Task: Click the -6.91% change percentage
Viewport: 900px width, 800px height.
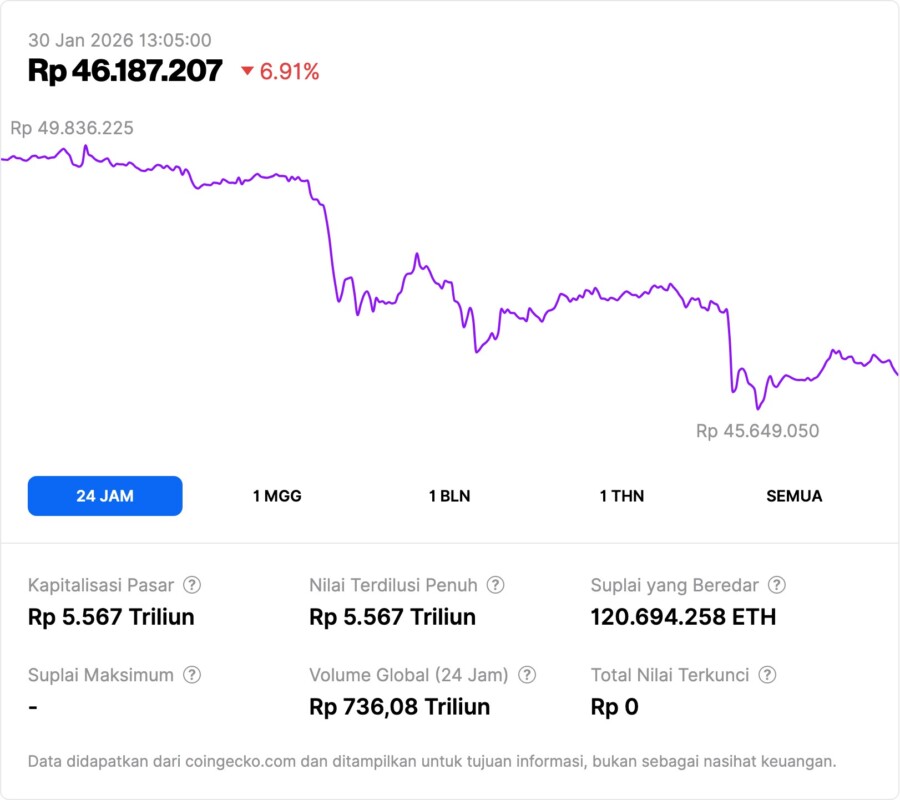Action: [290, 71]
